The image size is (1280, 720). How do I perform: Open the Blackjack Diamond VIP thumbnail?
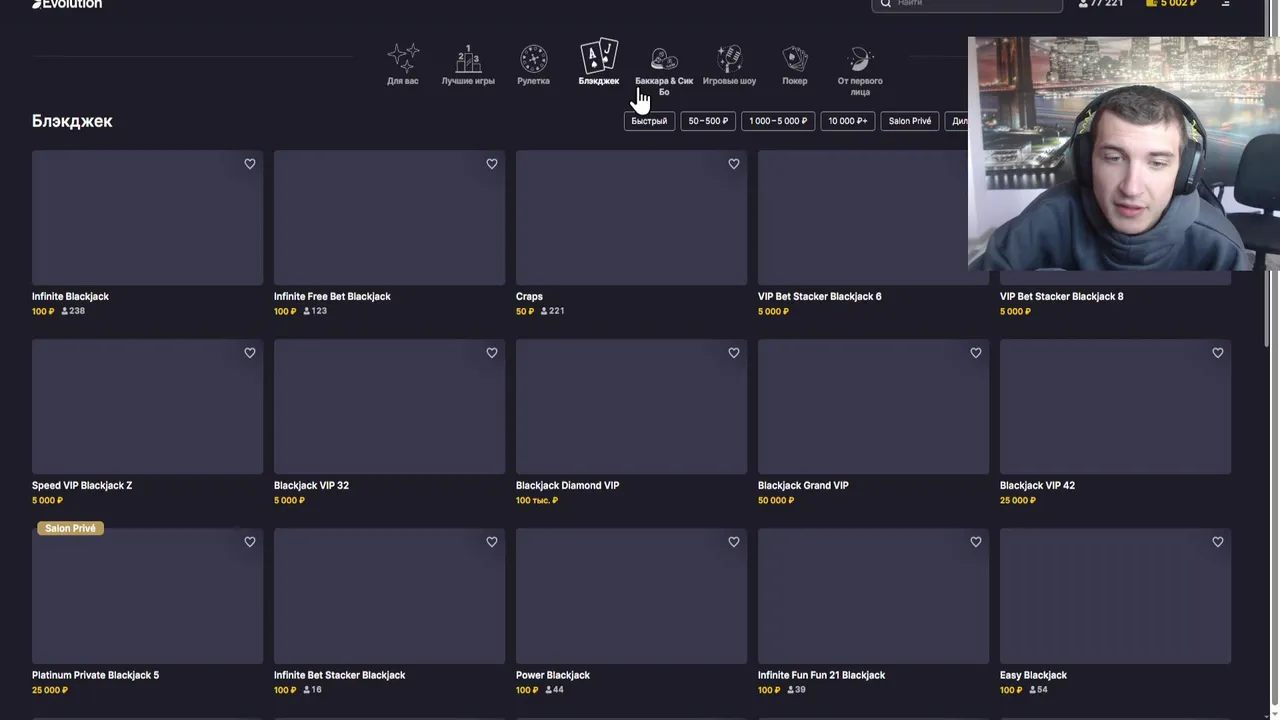point(631,407)
